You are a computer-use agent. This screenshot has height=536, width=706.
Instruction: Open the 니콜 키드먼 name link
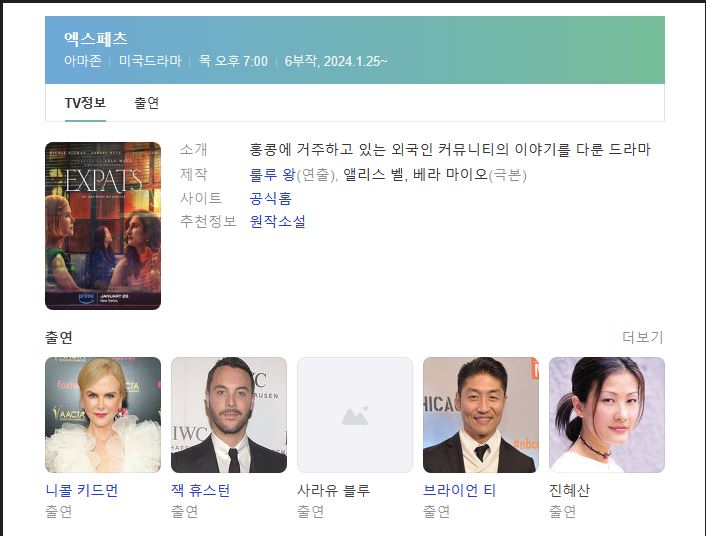point(82,490)
